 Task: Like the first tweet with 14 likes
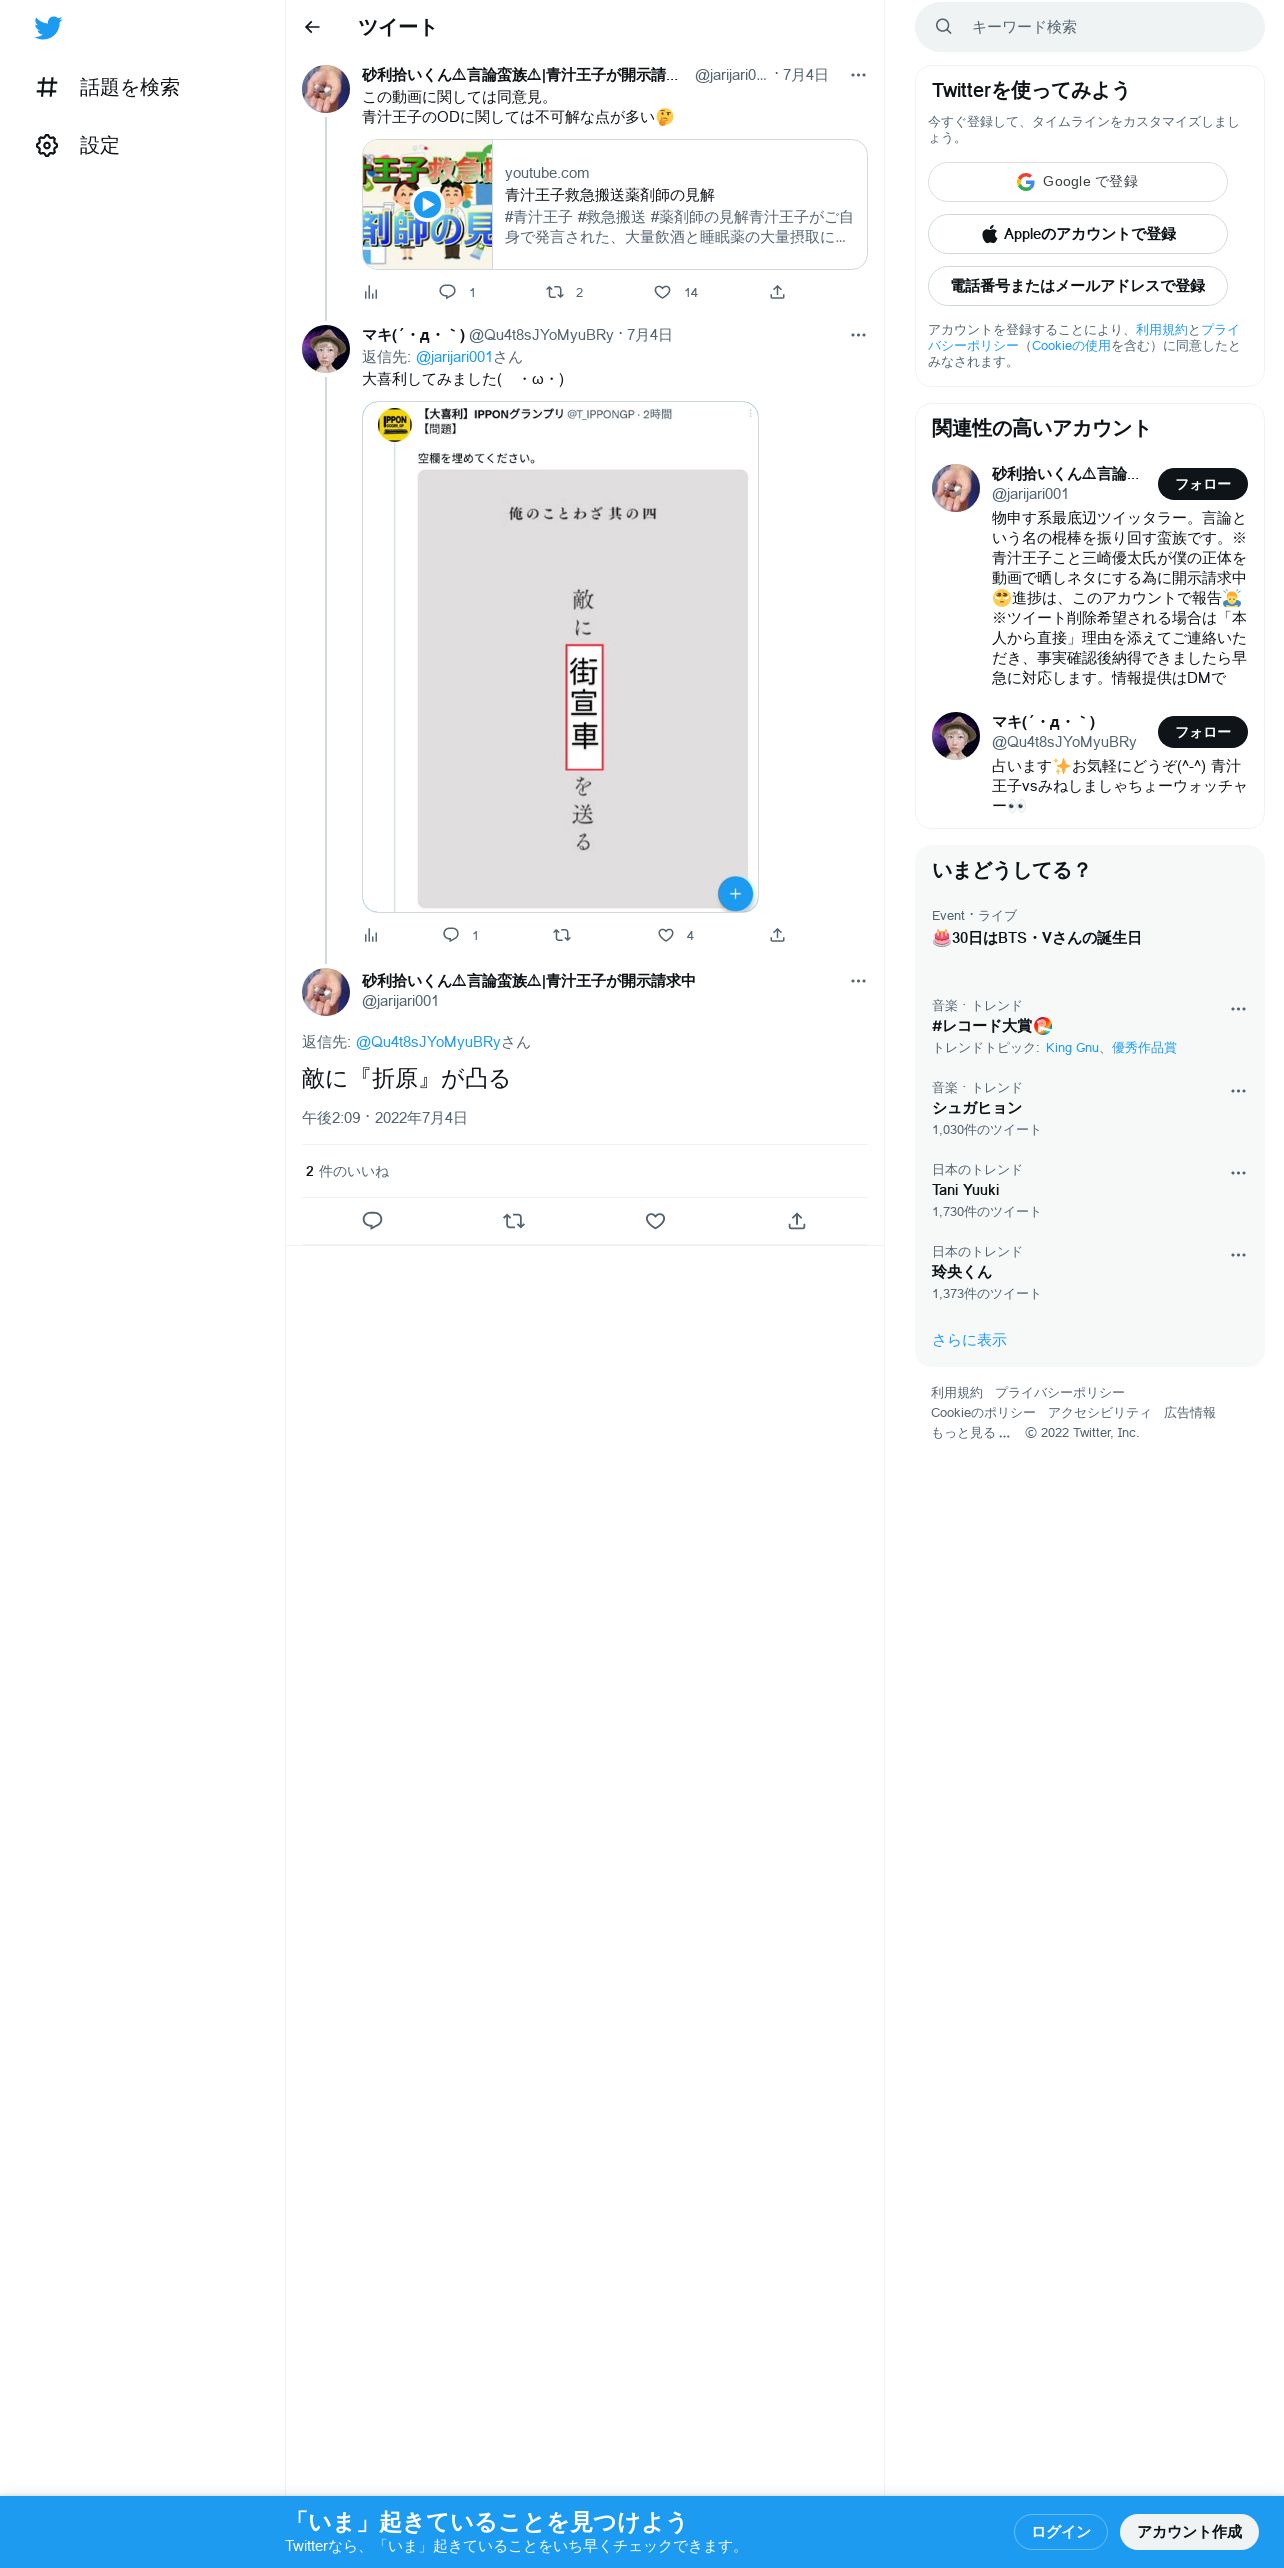tap(662, 292)
